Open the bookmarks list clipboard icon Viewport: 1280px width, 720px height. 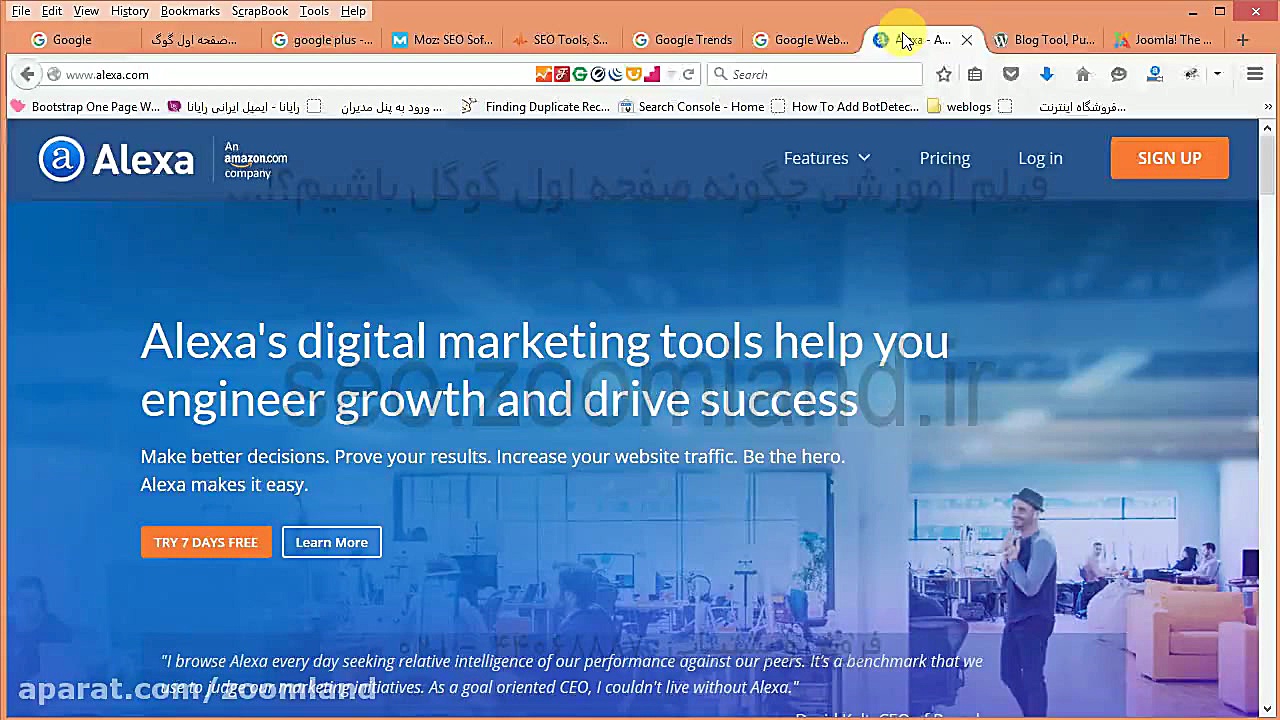point(975,74)
